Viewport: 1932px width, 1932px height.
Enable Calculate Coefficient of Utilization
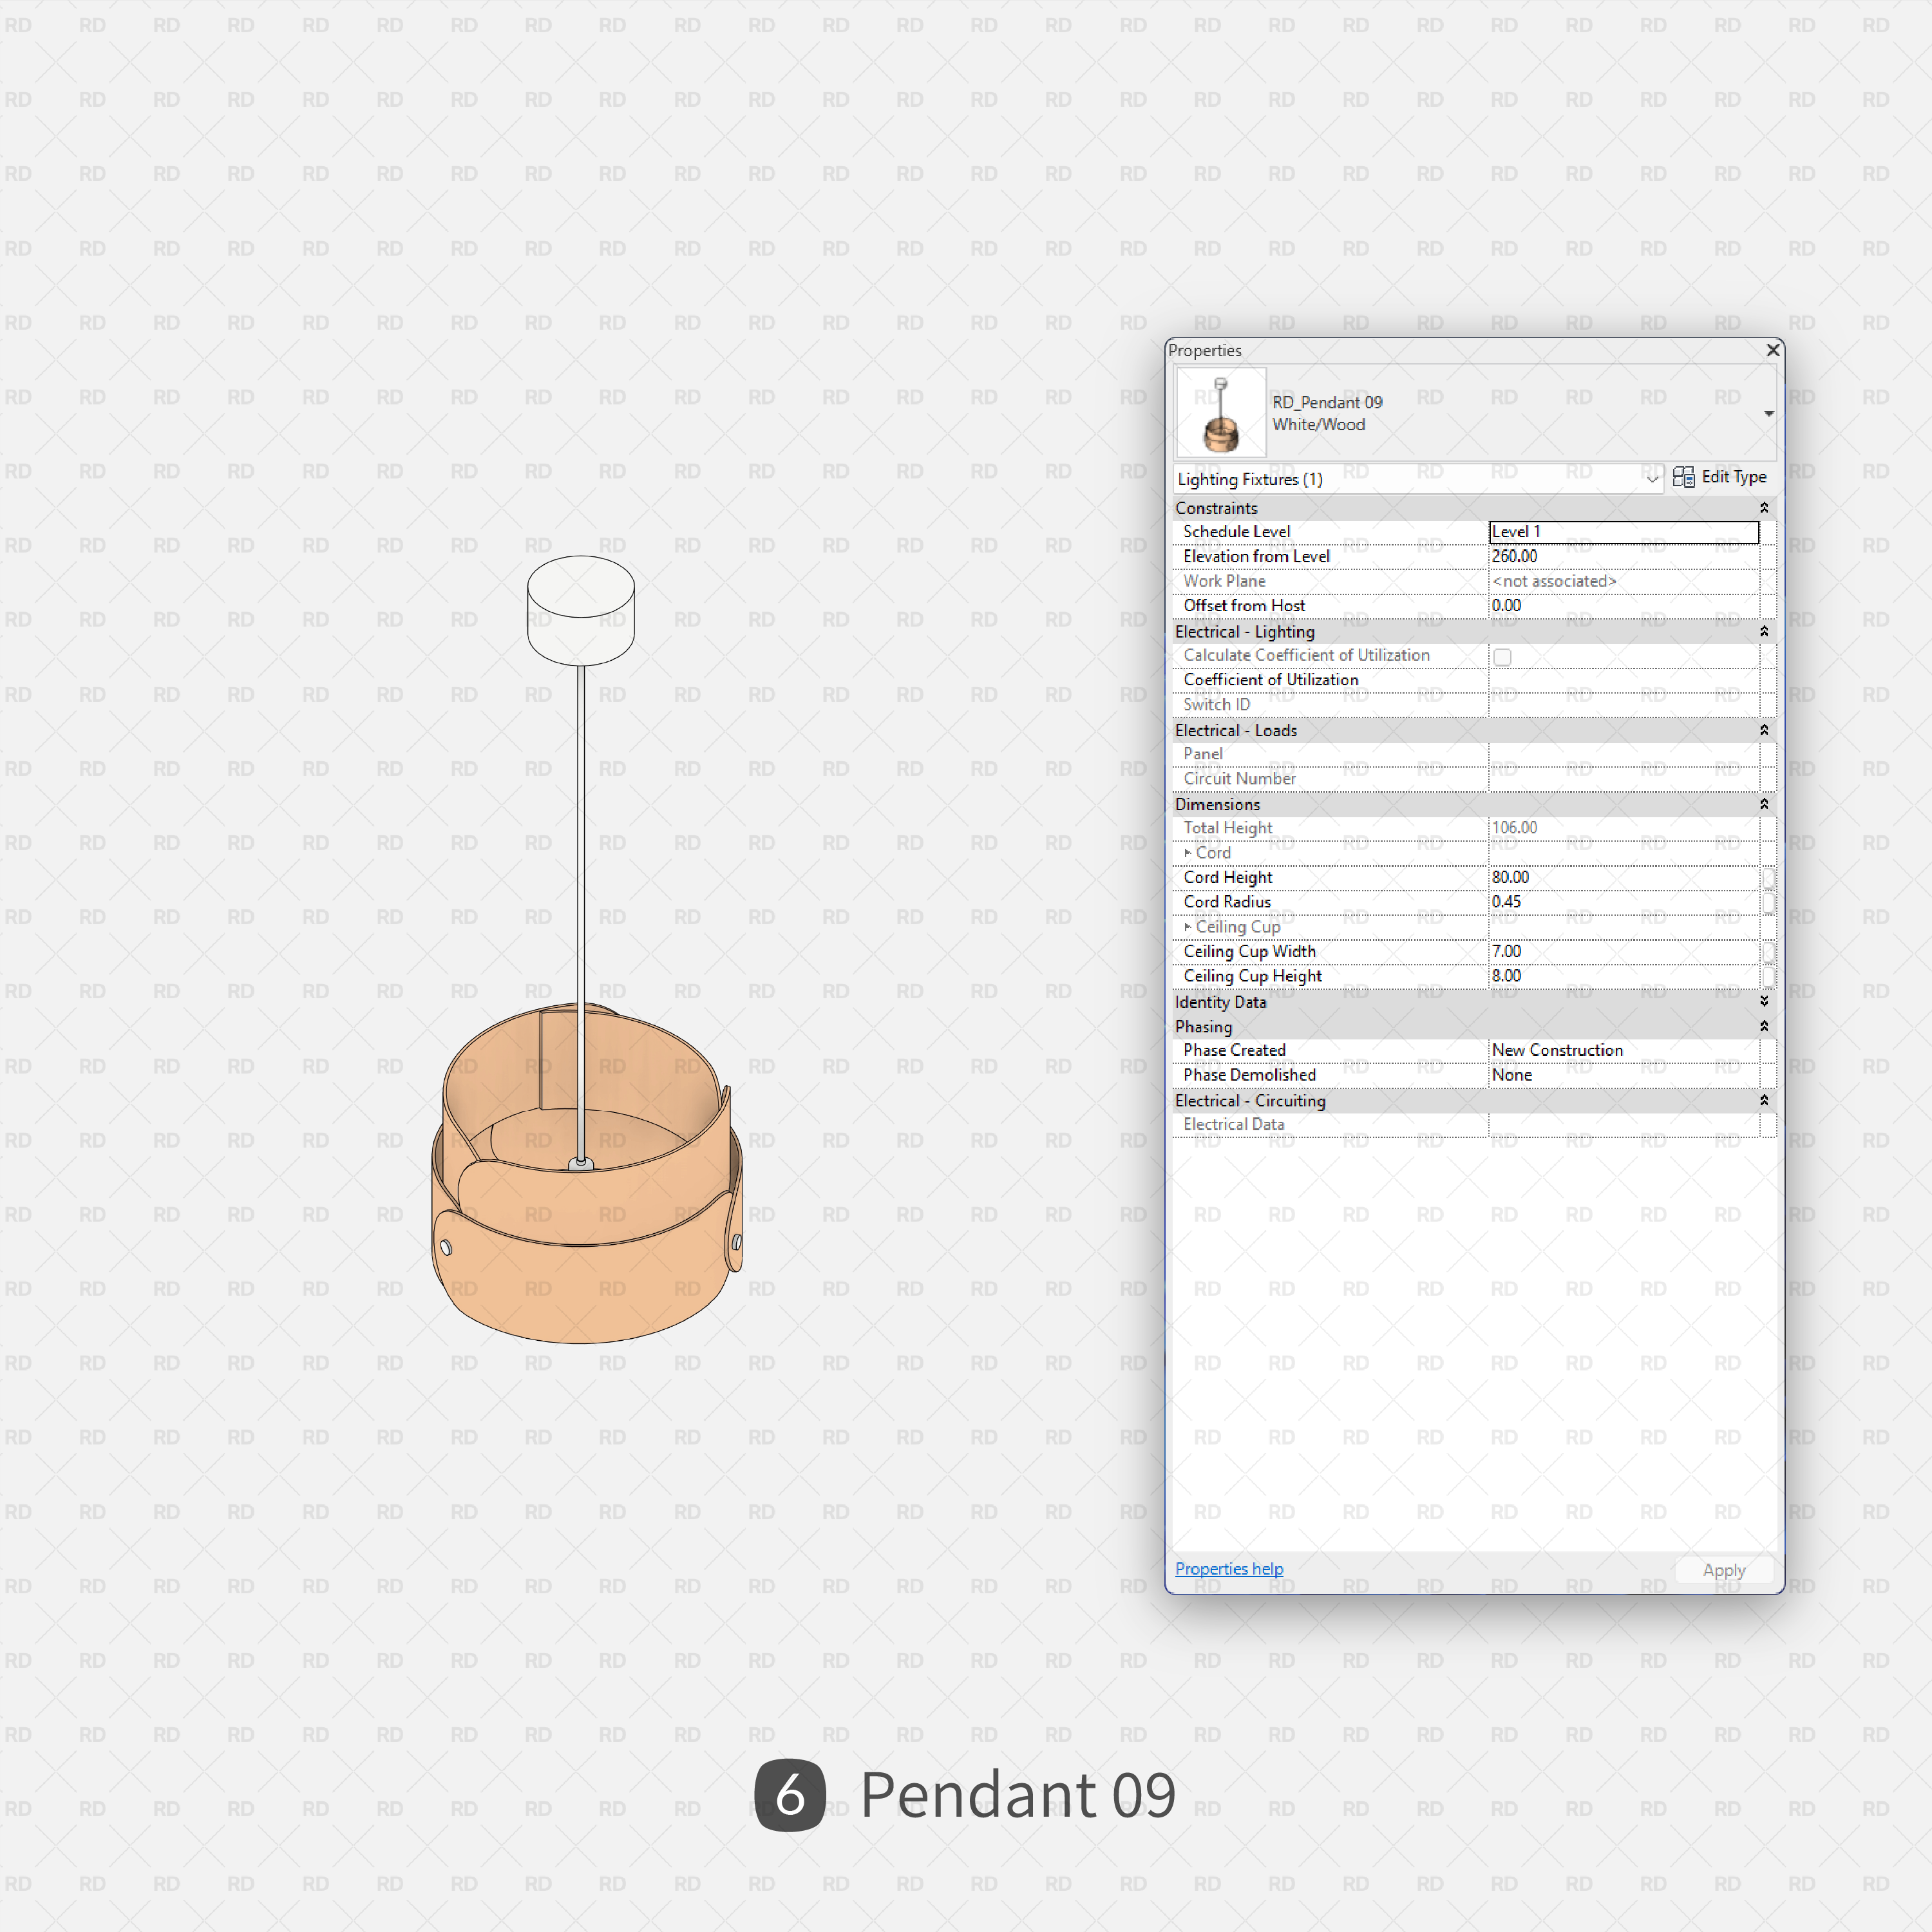pyautogui.click(x=1503, y=656)
